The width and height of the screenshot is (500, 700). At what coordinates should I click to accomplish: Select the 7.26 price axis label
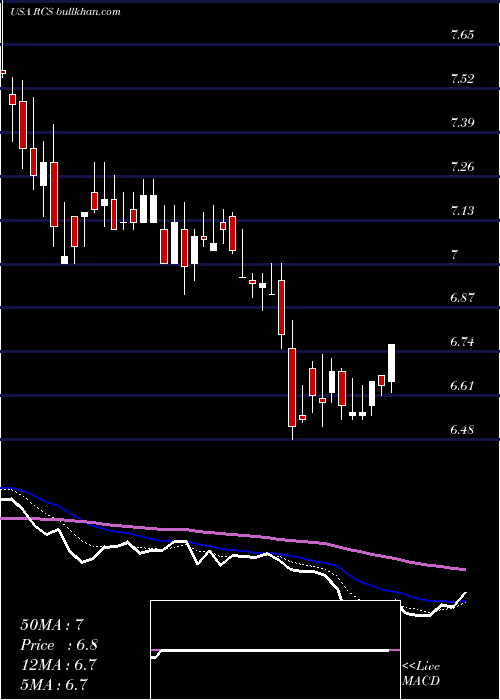point(462,167)
